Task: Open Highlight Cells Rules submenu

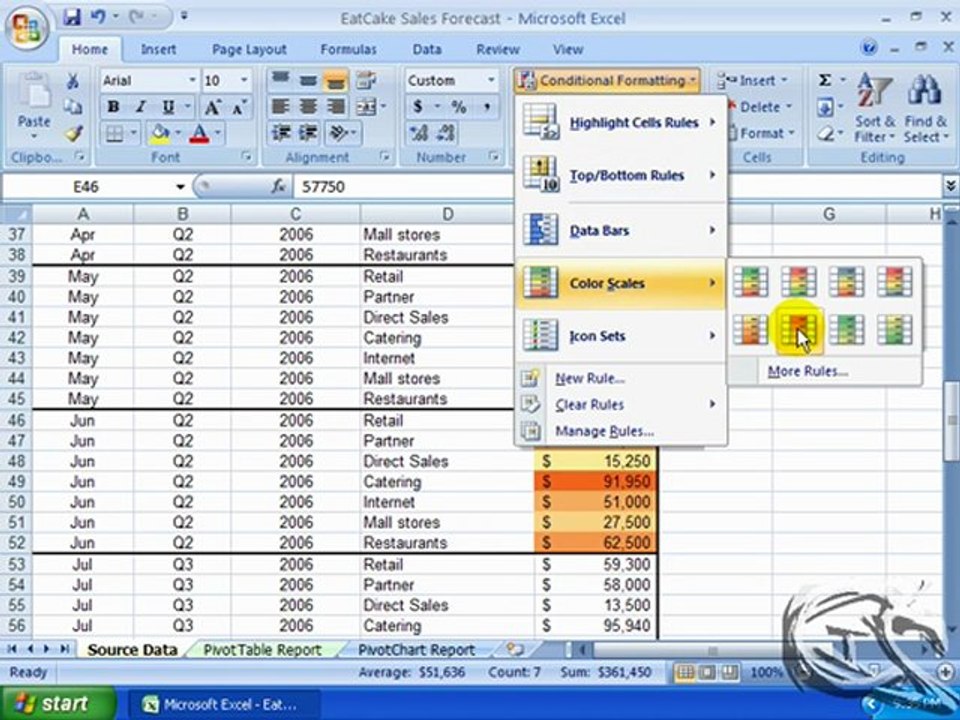Action: pyautogui.click(x=621, y=122)
